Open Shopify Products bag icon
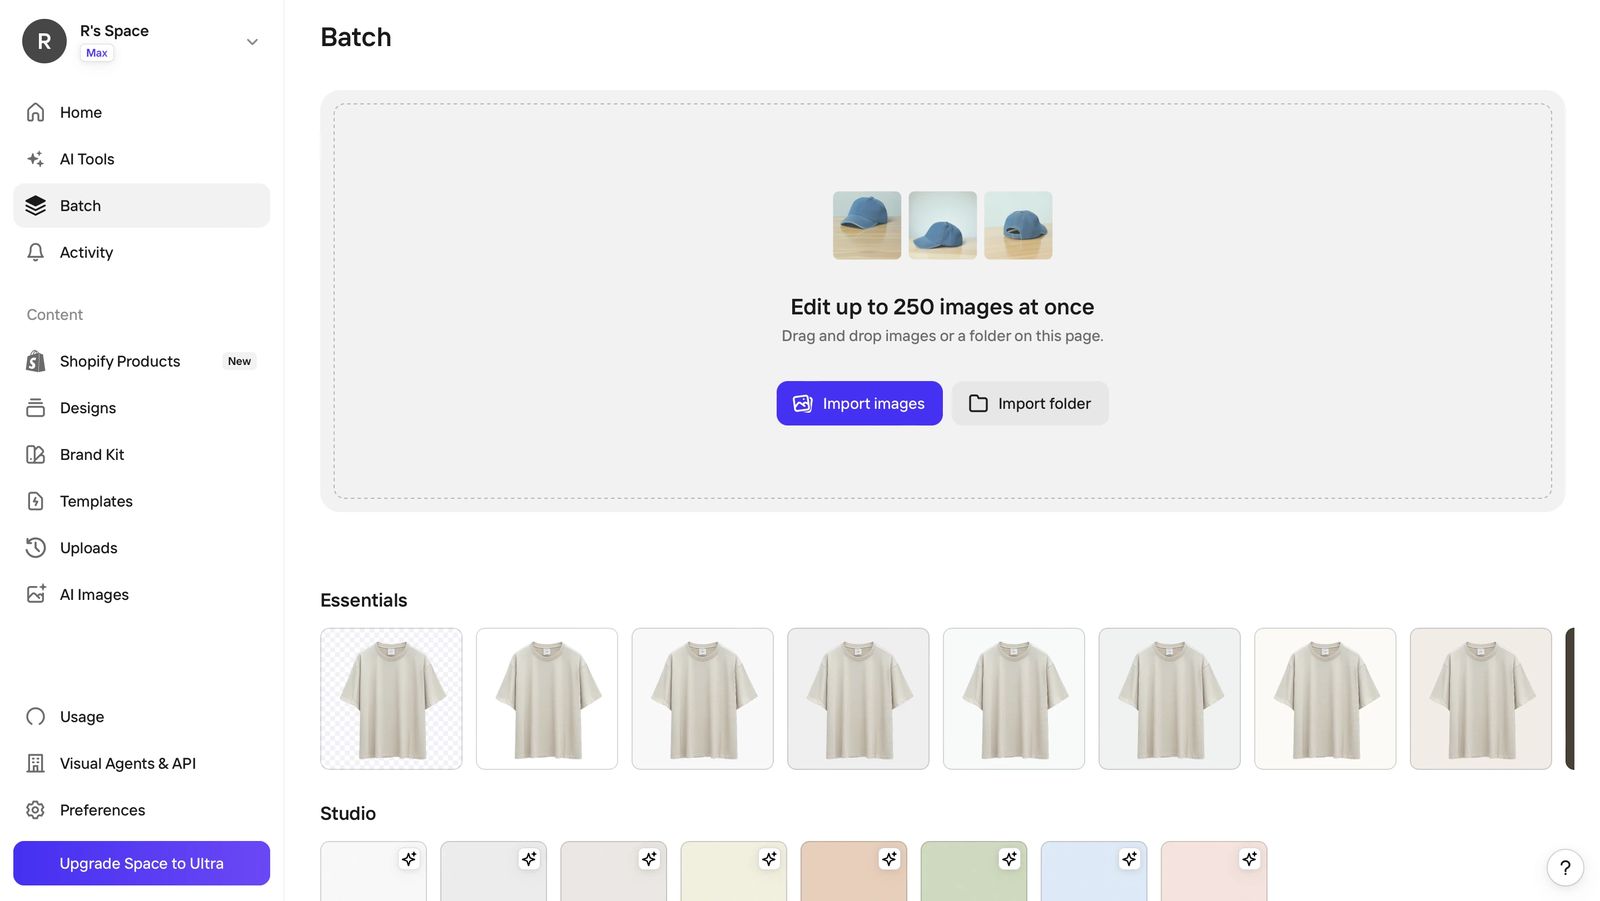 (x=36, y=361)
